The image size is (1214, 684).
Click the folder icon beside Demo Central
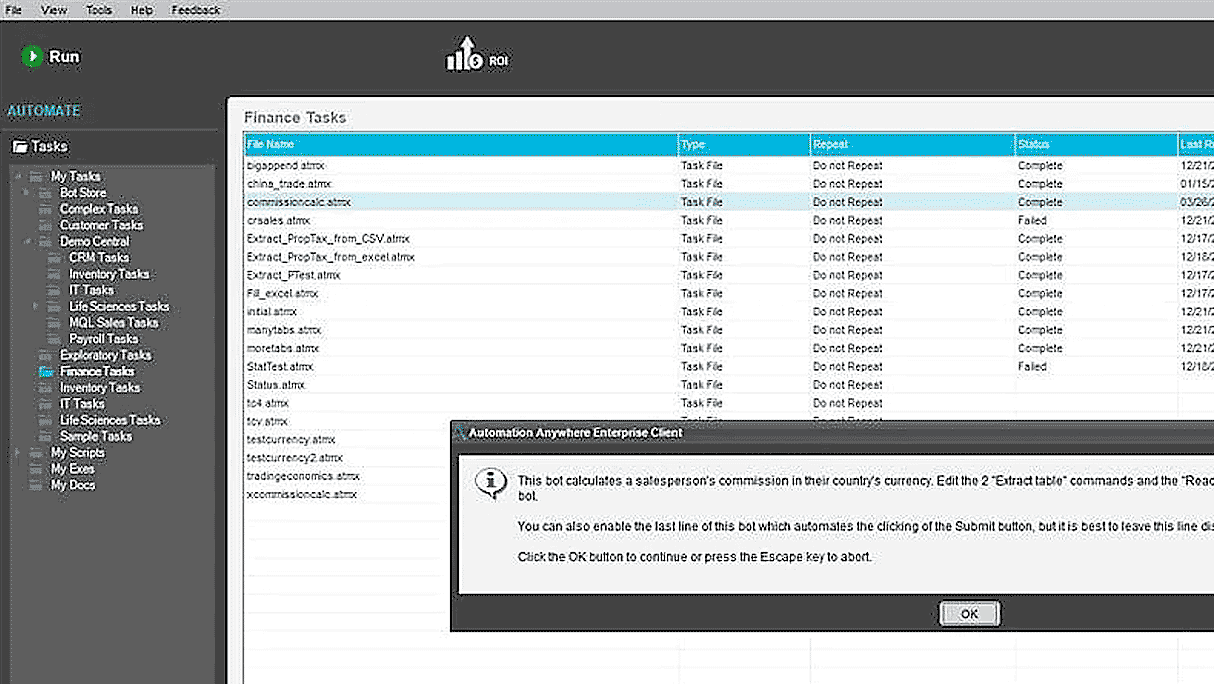45,242
